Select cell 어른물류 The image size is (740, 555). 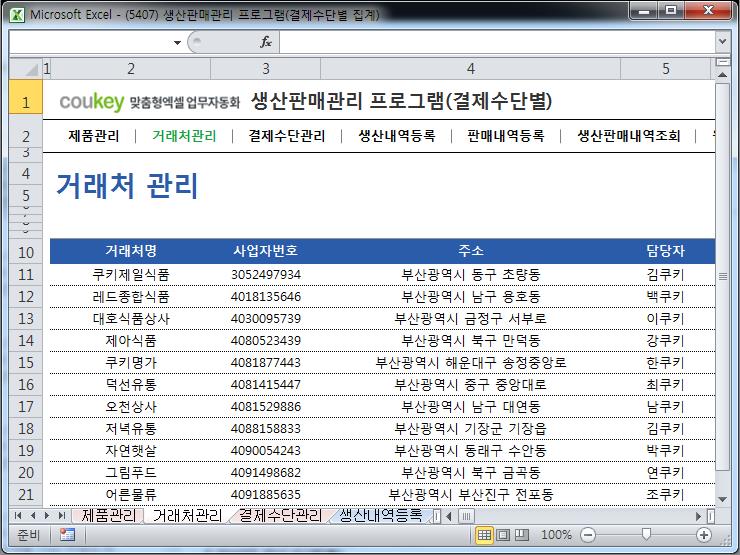coord(131,495)
